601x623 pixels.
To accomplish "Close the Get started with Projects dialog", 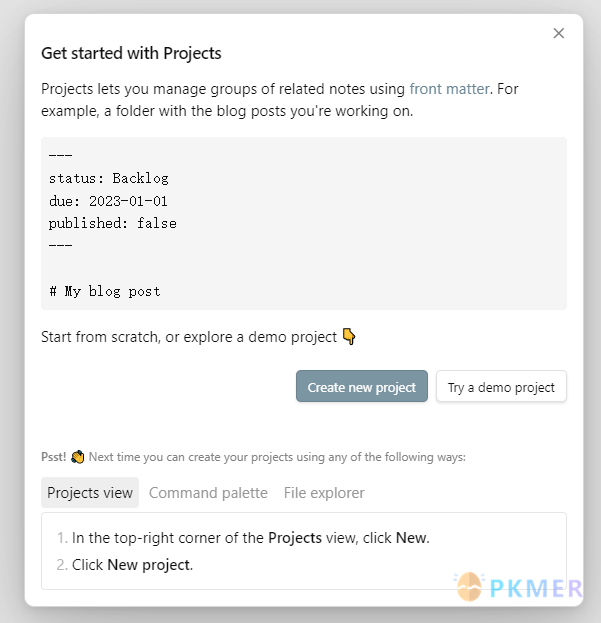I will pos(558,33).
